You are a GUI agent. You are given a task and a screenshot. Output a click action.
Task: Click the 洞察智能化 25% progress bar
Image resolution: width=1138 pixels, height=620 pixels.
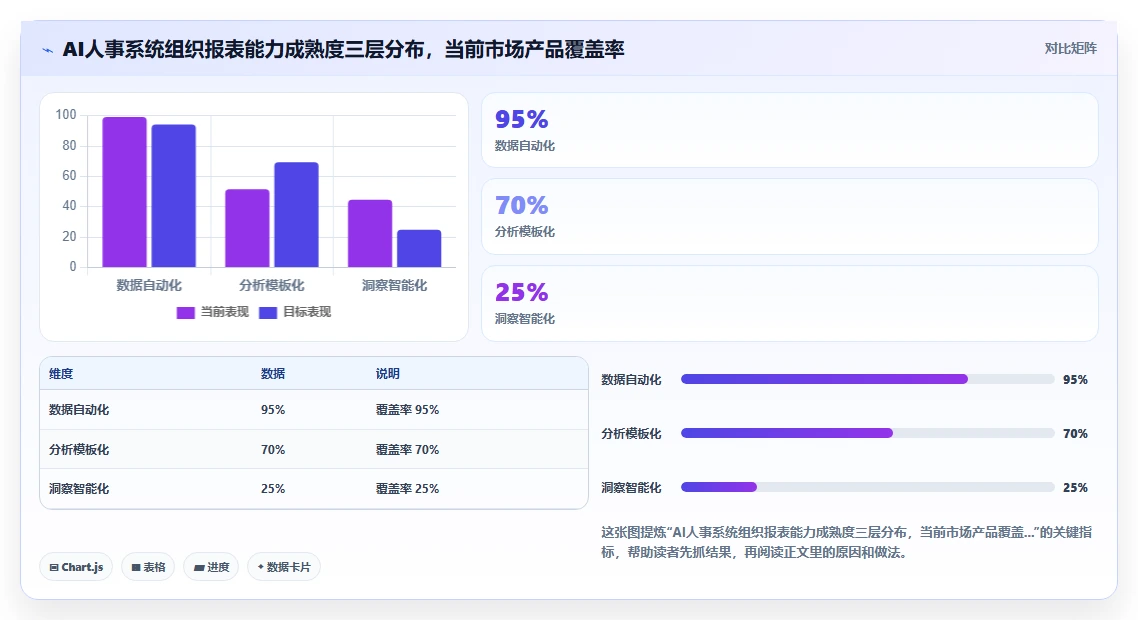[867, 487]
